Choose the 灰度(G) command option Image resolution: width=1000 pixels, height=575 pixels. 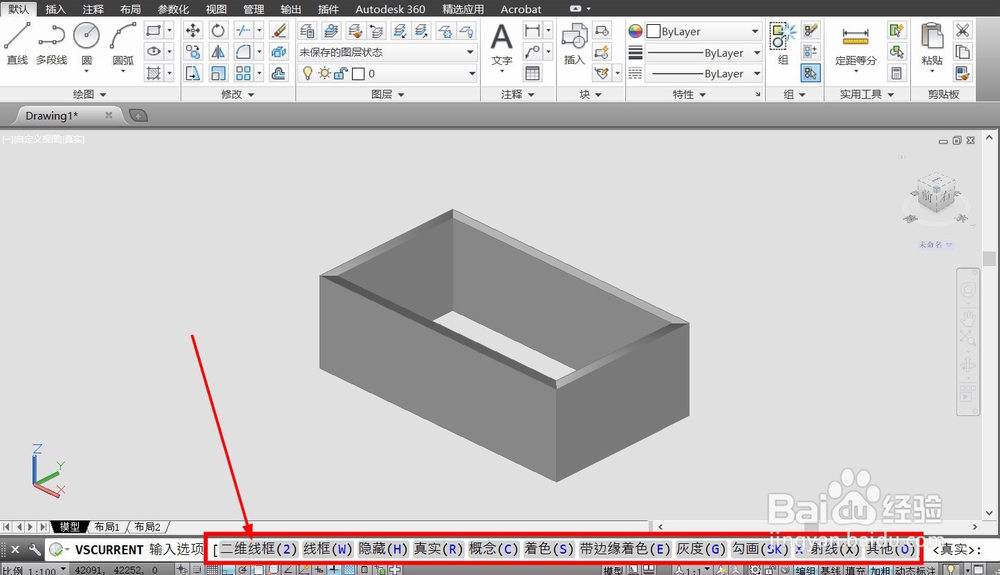pos(701,549)
